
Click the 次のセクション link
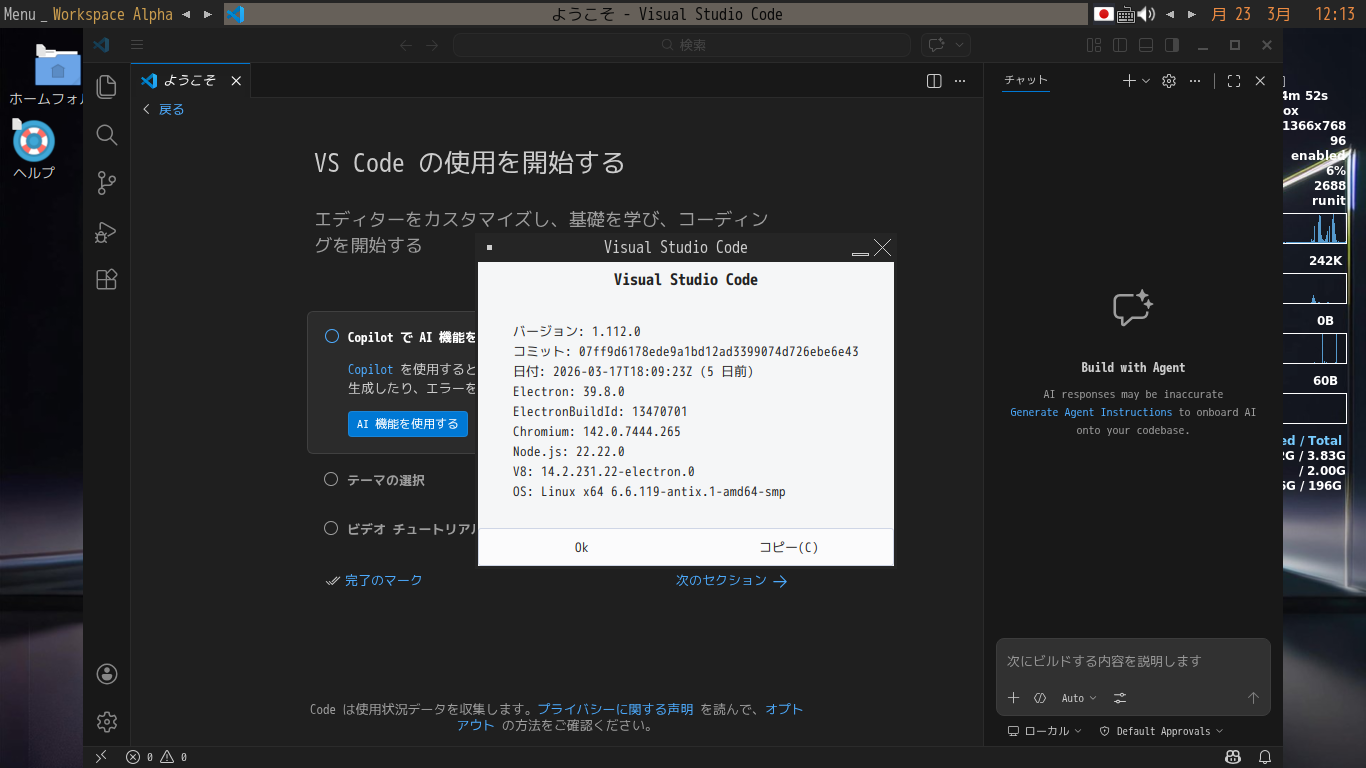tap(731, 580)
